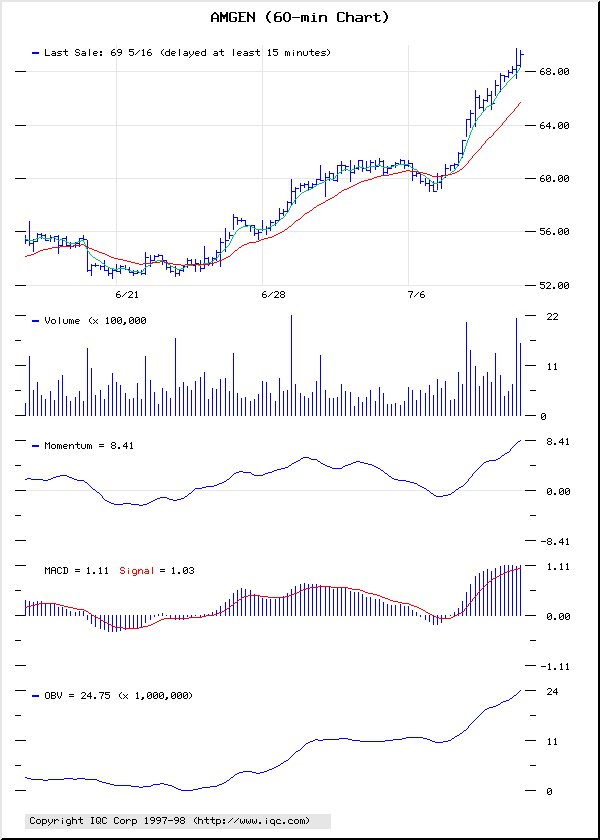Image resolution: width=600 pixels, height=840 pixels.
Task: Click the 6/21 date label
Action: pyautogui.click(x=127, y=295)
